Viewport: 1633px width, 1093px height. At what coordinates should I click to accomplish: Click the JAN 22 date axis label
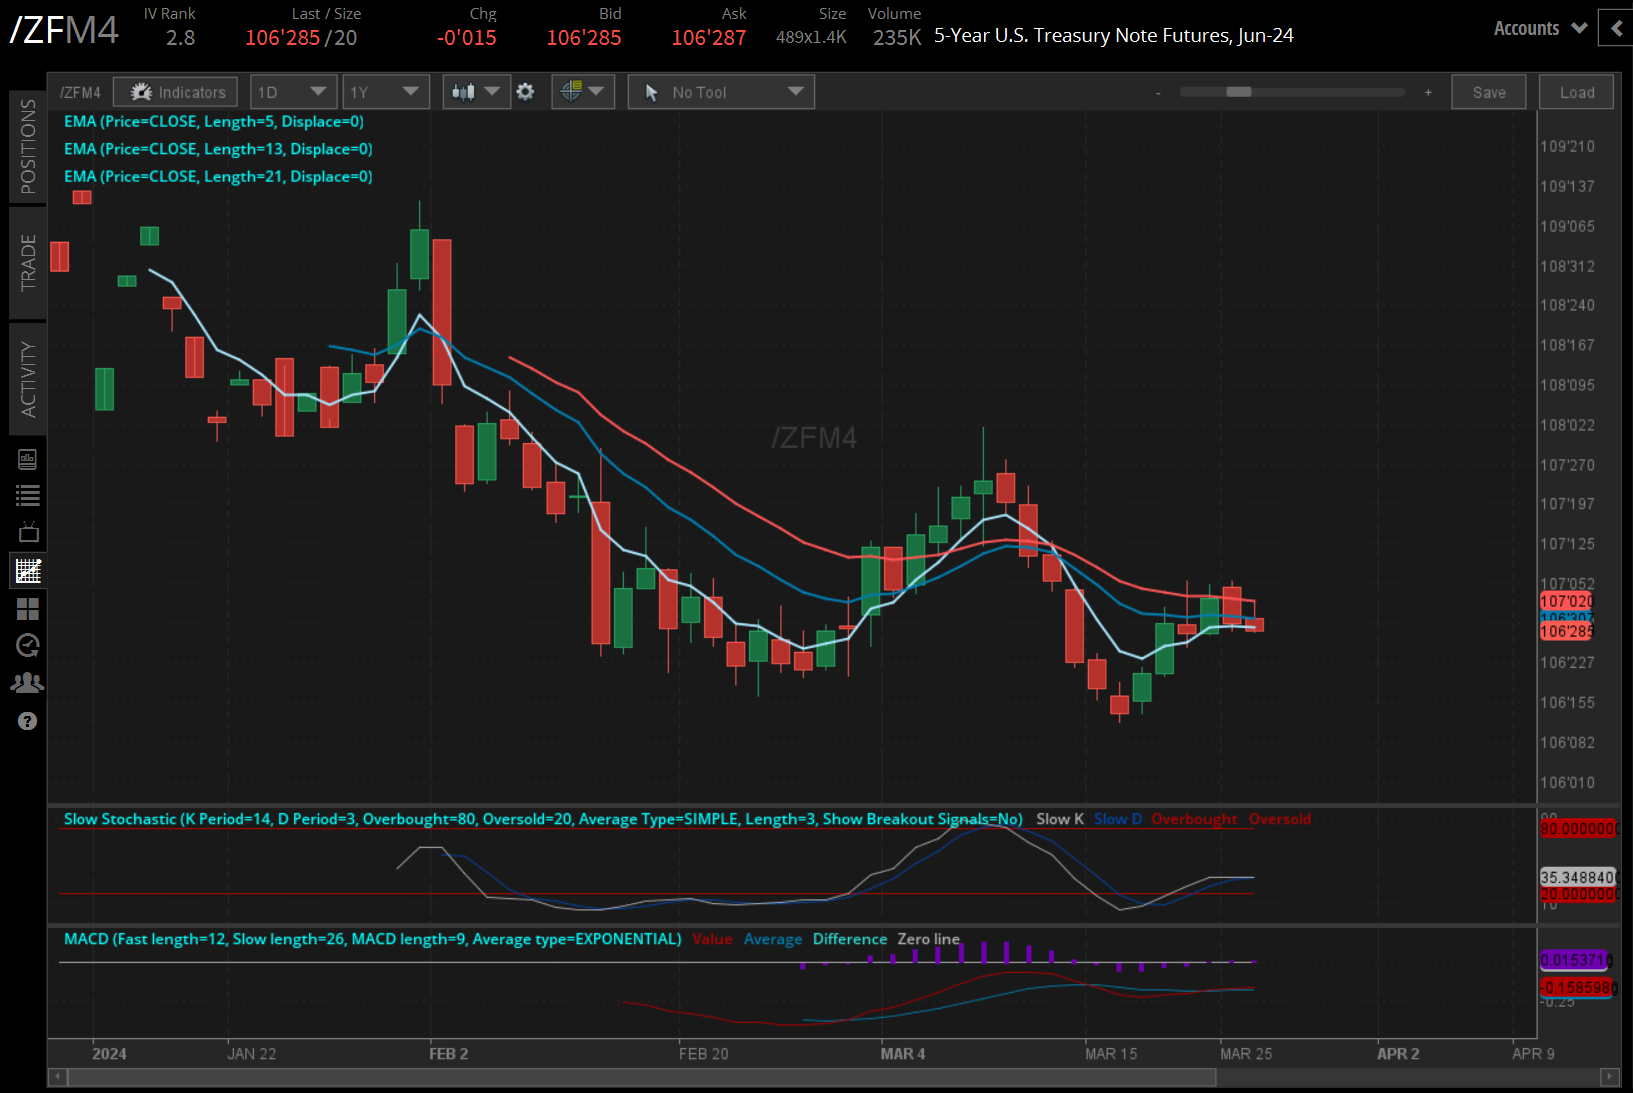click(x=252, y=1054)
